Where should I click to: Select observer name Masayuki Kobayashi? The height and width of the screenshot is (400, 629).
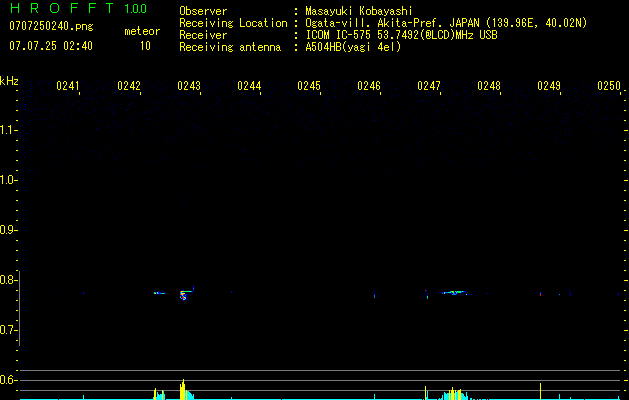359,11
